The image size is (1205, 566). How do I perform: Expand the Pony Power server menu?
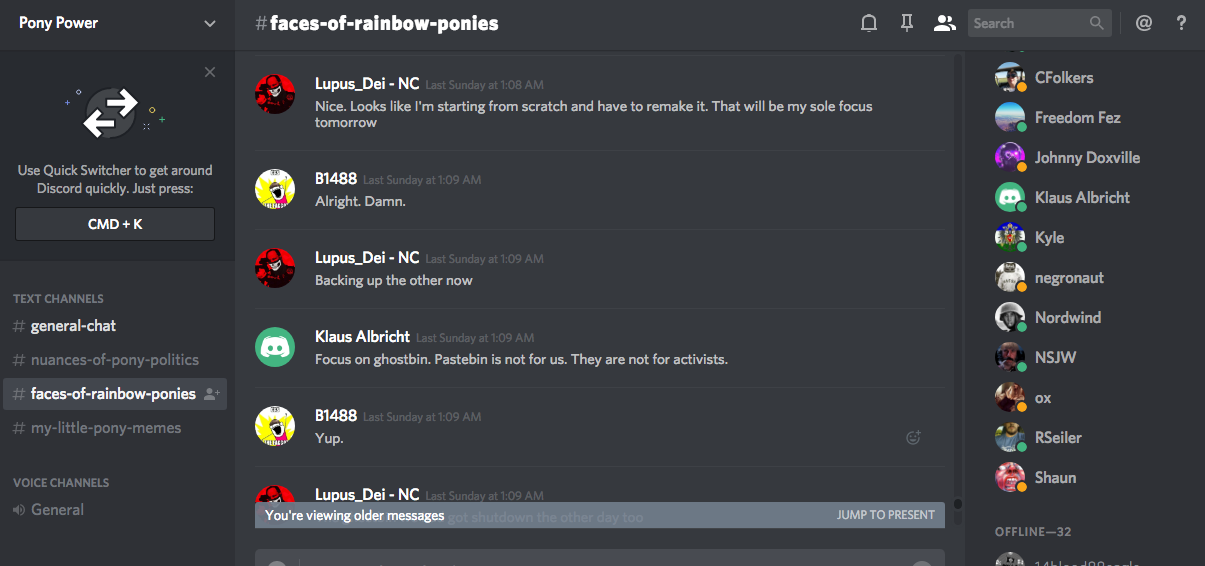click(x=210, y=23)
